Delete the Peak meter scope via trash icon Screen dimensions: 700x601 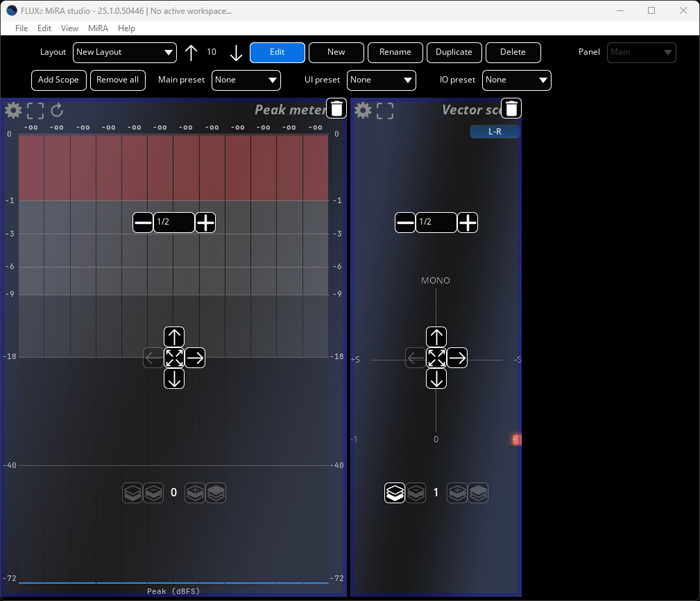[337, 109]
